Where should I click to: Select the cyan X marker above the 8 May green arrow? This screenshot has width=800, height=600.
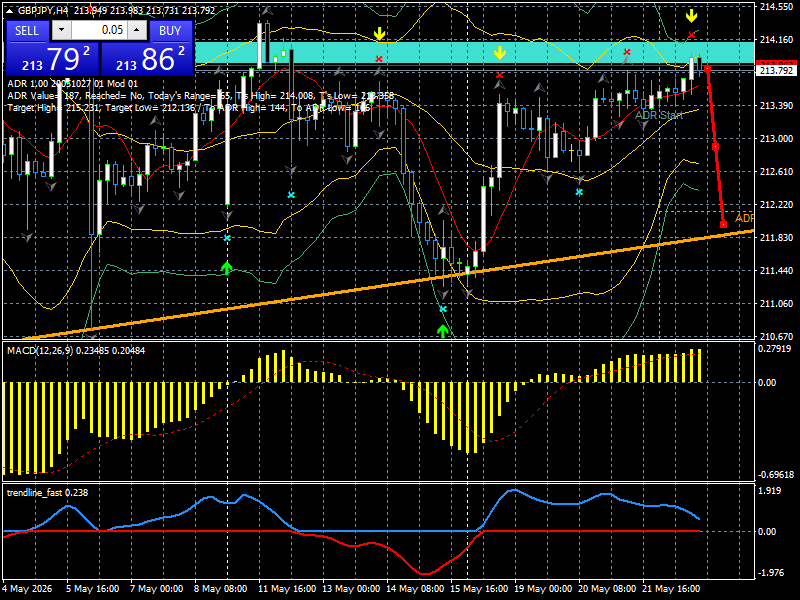point(227,238)
